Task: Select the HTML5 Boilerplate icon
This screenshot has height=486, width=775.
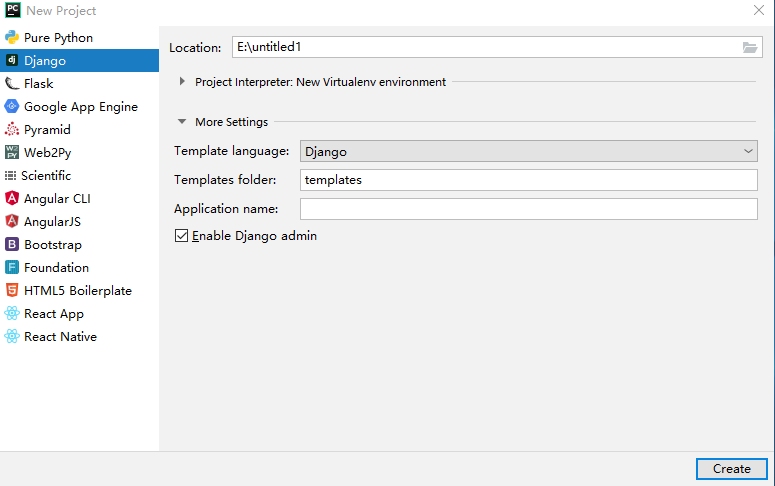Action: tap(12, 290)
